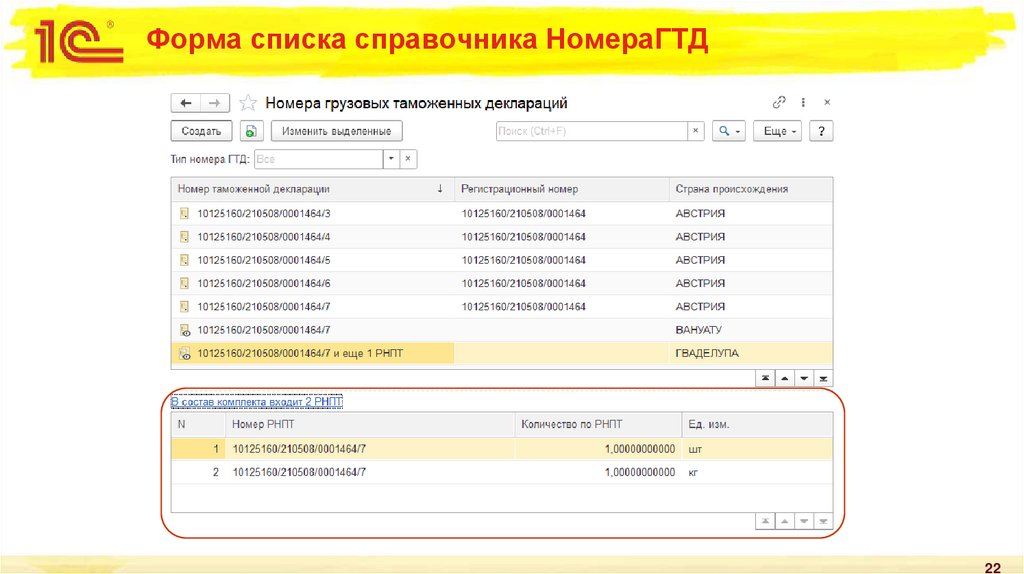The height and width of the screenshot is (574, 1024).
Task: Click the document icon of row ending /4
Action: (x=184, y=237)
